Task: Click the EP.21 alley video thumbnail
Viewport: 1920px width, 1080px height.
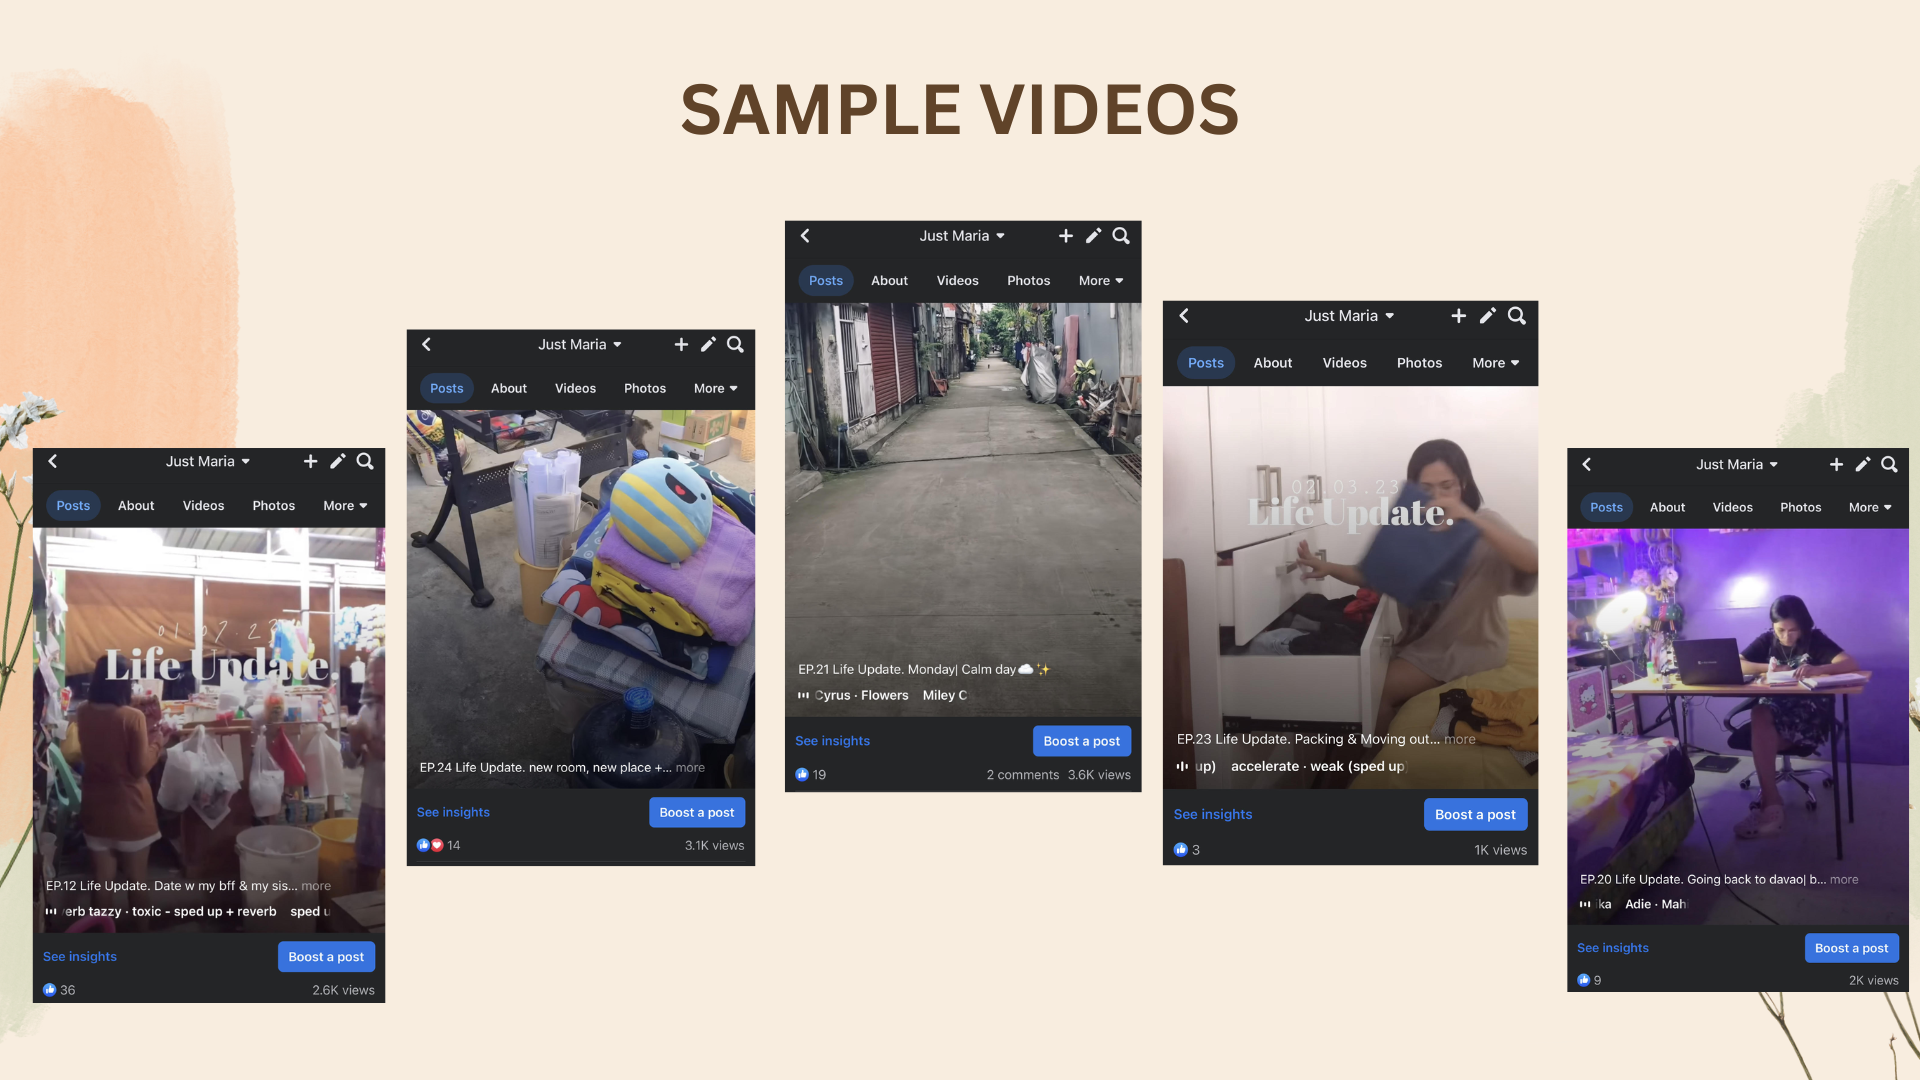Action: (x=962, y=480)
